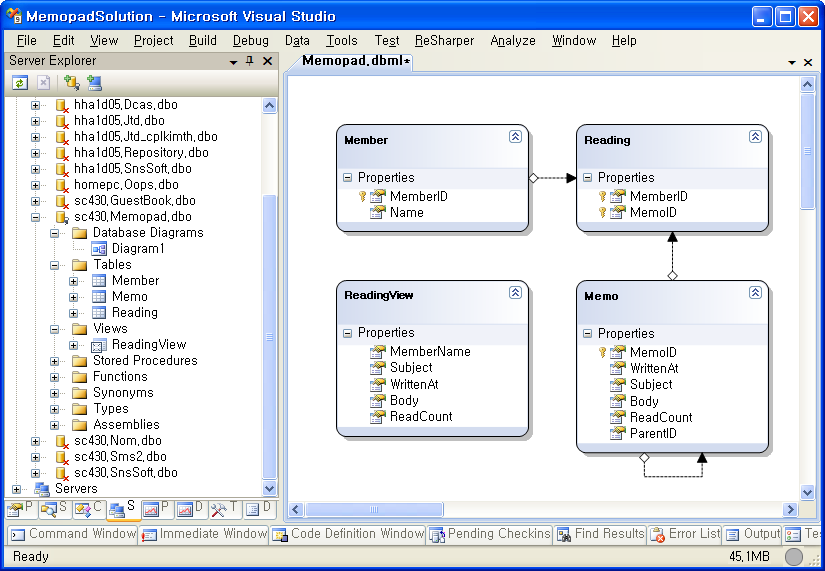
Task: Click Server Explorer vertical scrollbar thumb
Action: point(269,337)
